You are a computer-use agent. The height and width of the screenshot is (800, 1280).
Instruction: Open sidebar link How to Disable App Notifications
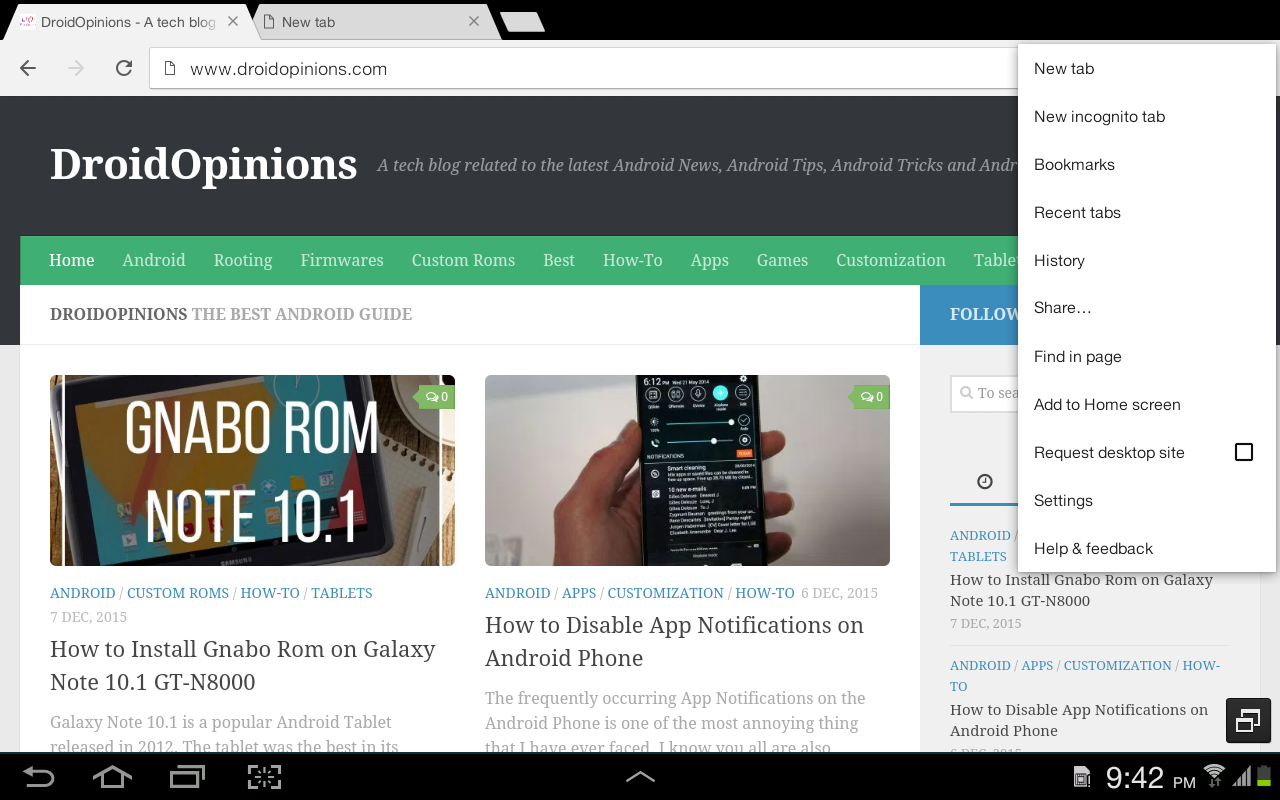1079,720
